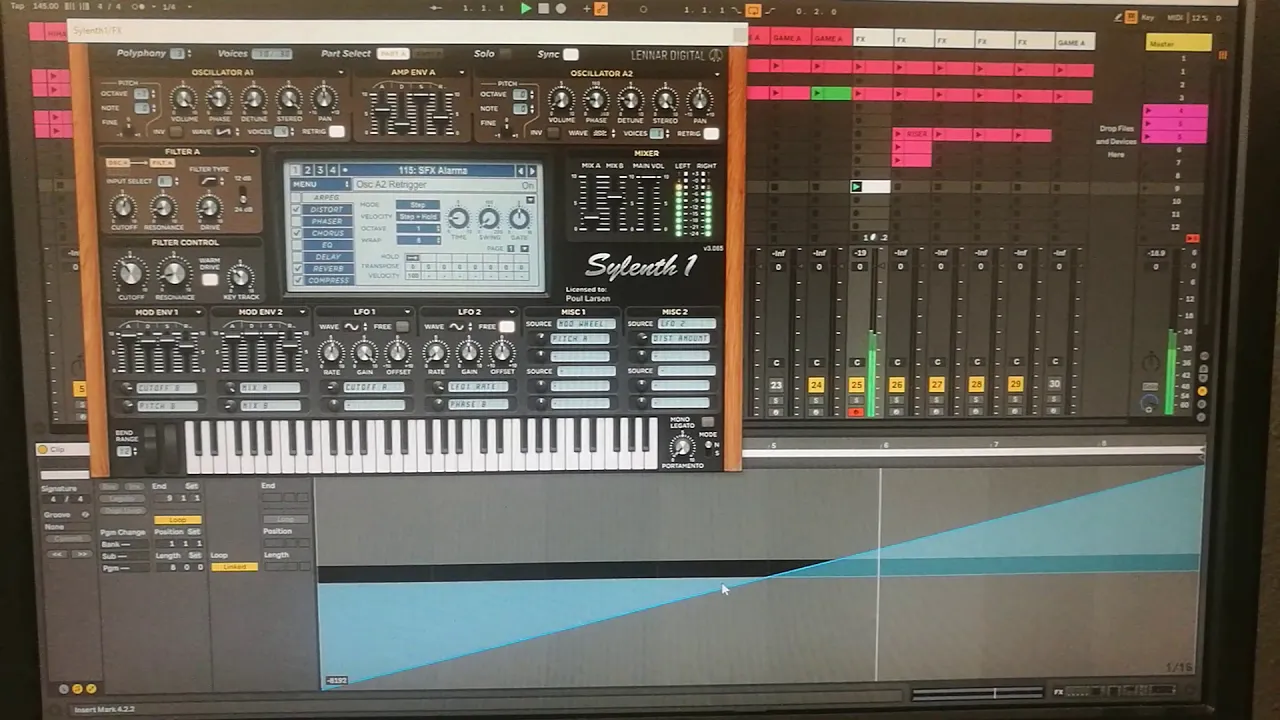
Task: Toggle the Warm Drive button
Action: click(x=209, y=280)
